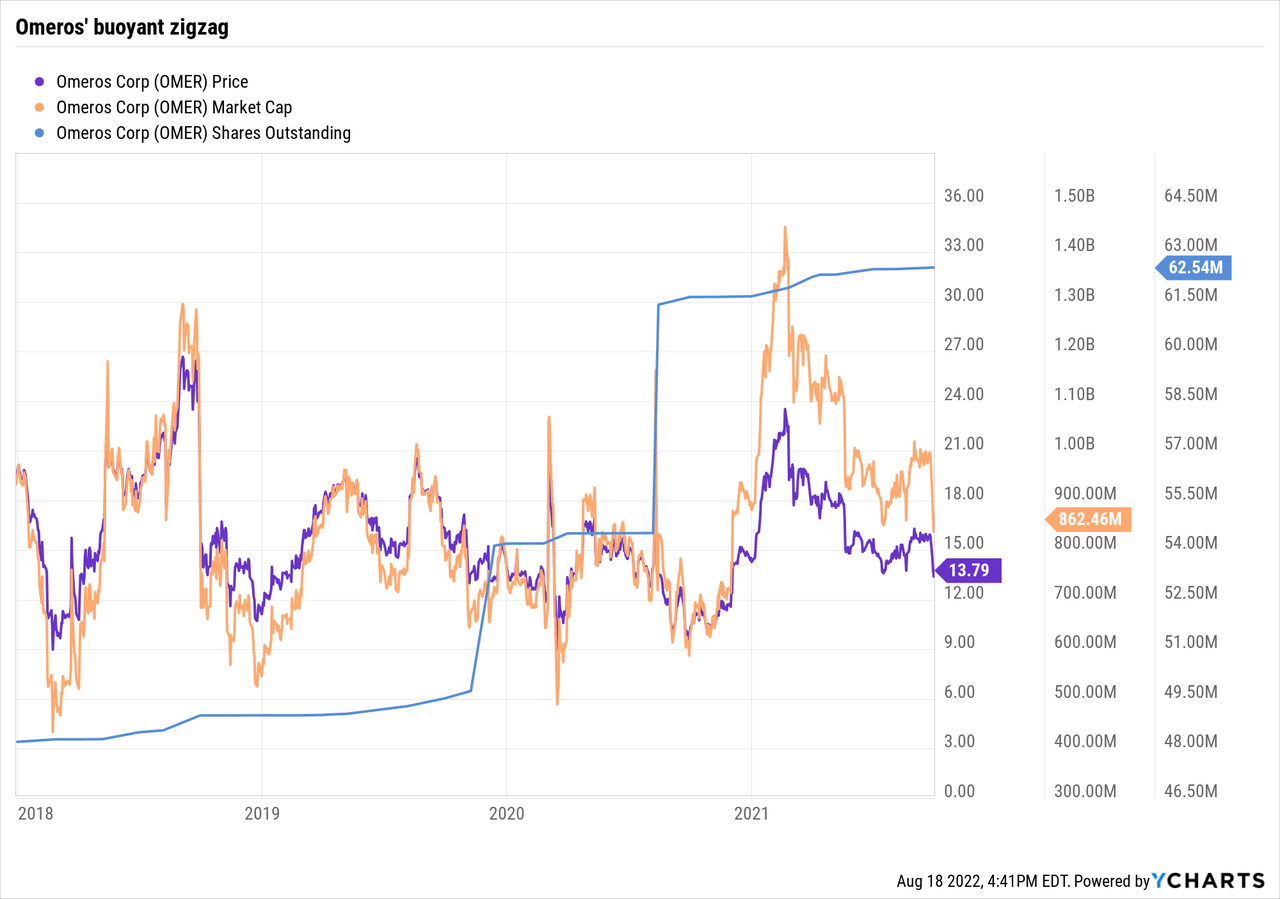
Task: Click the 36.00 price axis value
Action: [965, 196]
